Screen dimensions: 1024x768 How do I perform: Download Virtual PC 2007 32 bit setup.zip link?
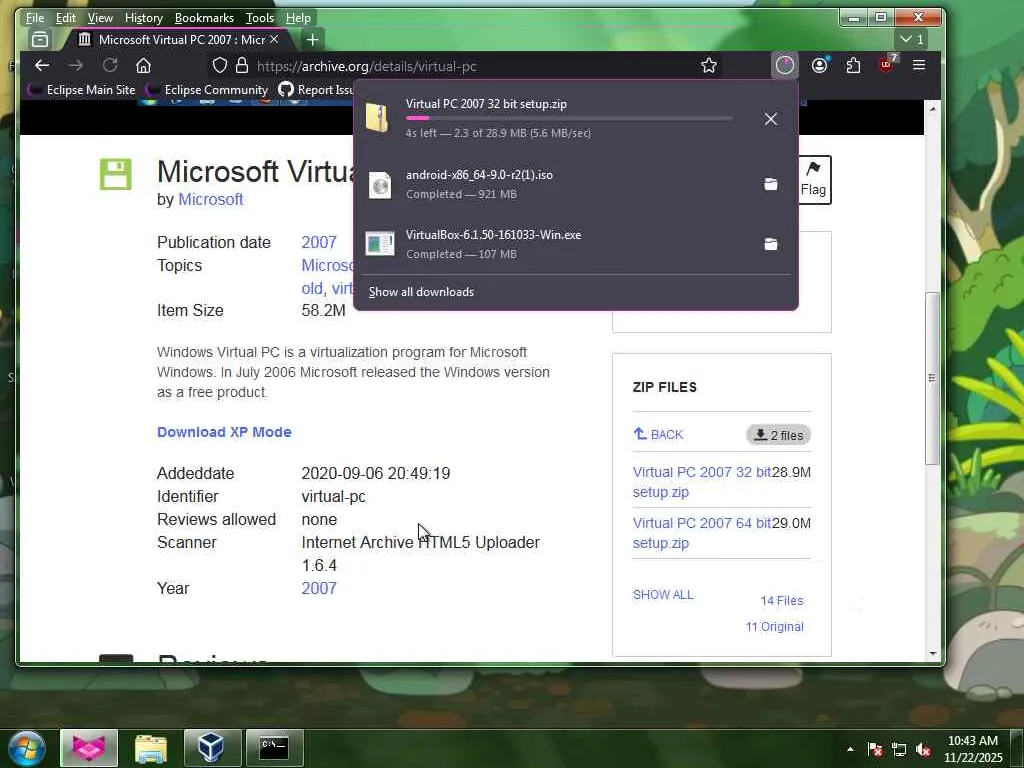702,482
